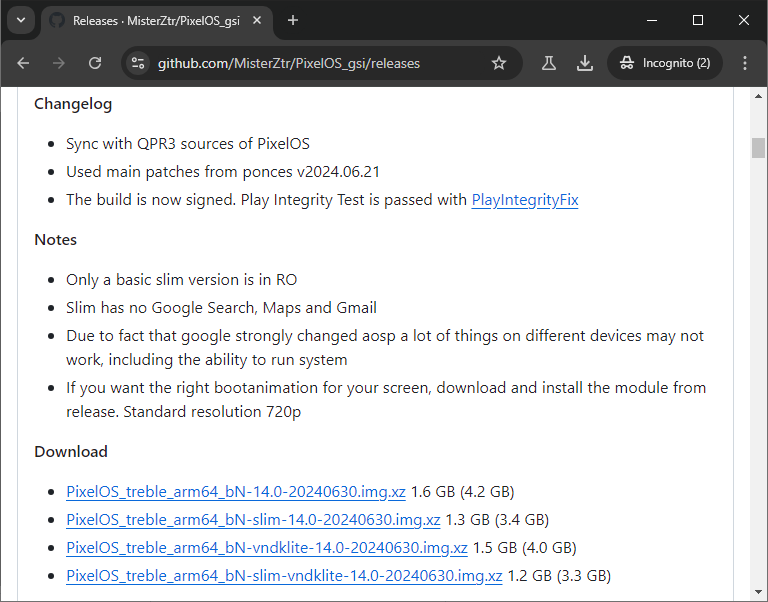Image resolution: width=768 pixels, height=602 pixels.
Task: Click the Notes heading
Action: coord(55,240)
